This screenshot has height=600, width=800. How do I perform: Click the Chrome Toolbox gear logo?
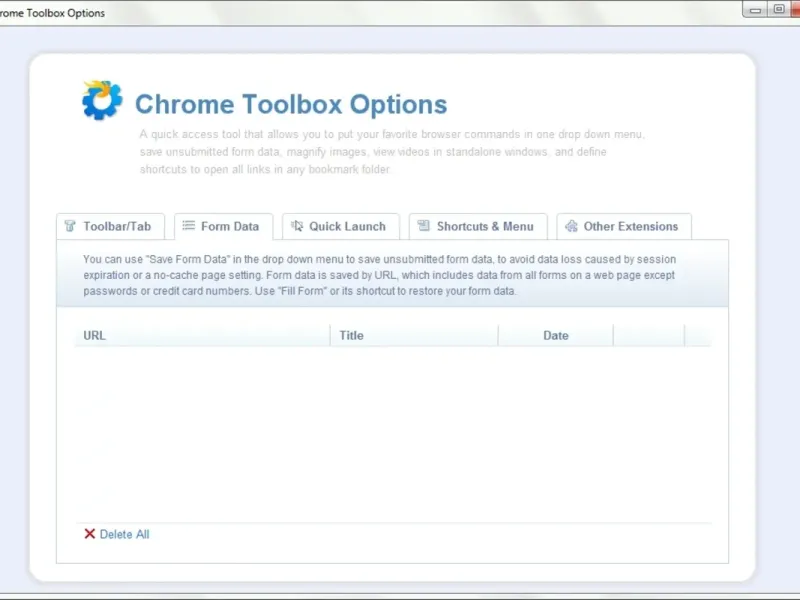point(102,100)
